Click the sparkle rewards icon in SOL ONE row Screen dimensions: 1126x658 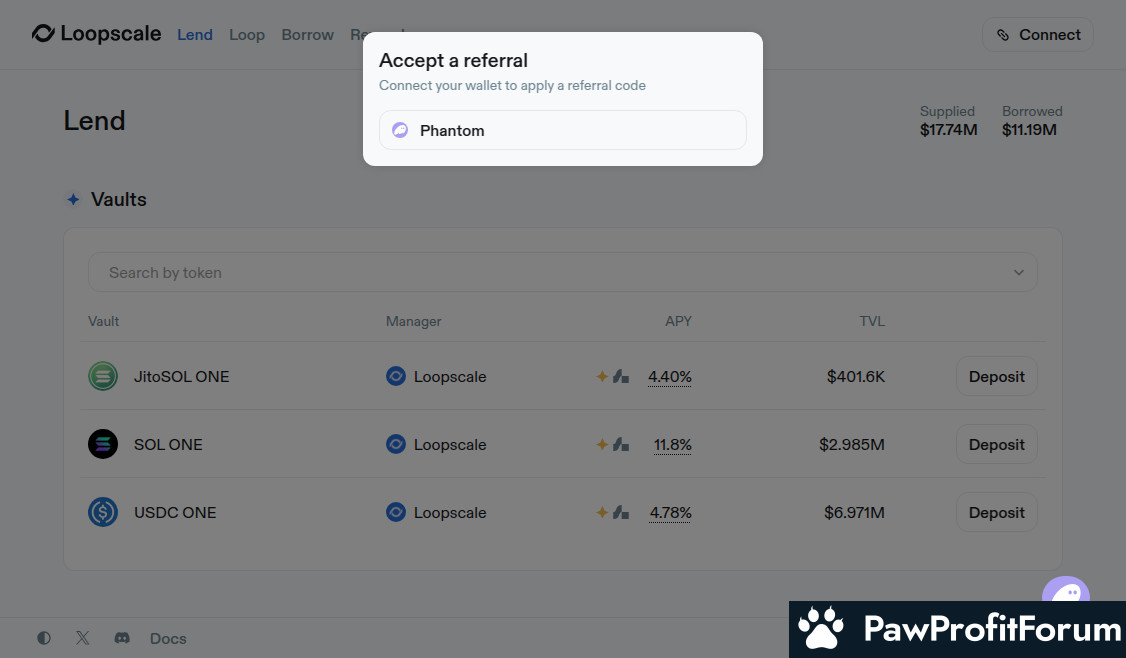pos(602,445)
